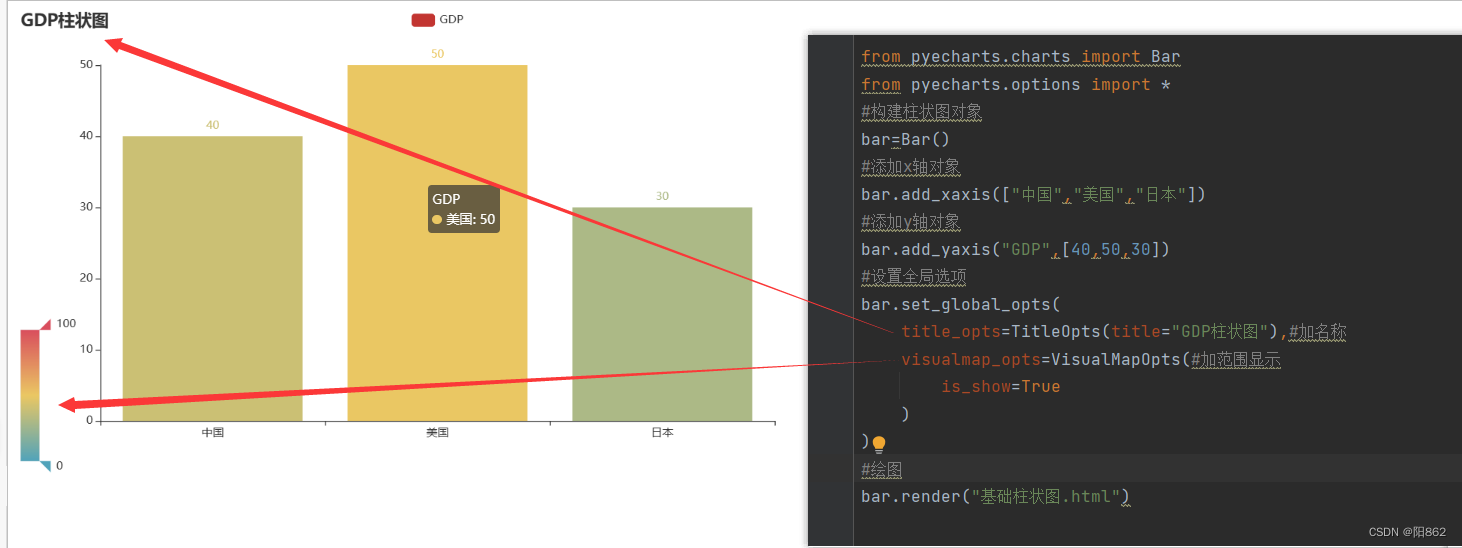
Task: Click the 日本 x-axis label
Action: point(662,433)
